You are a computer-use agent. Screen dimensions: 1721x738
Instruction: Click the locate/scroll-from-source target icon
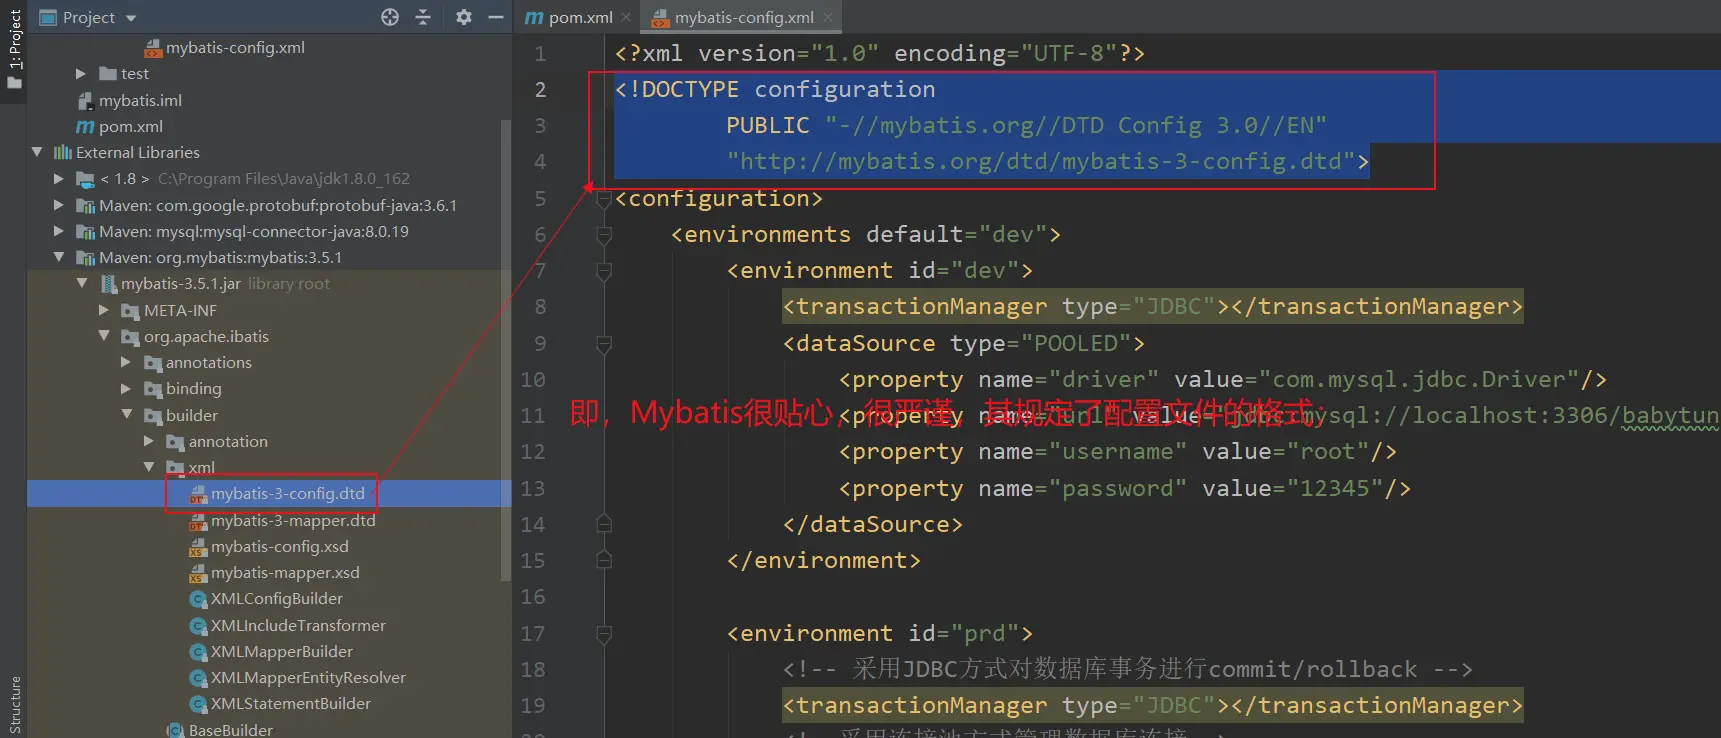click(390, 17)
